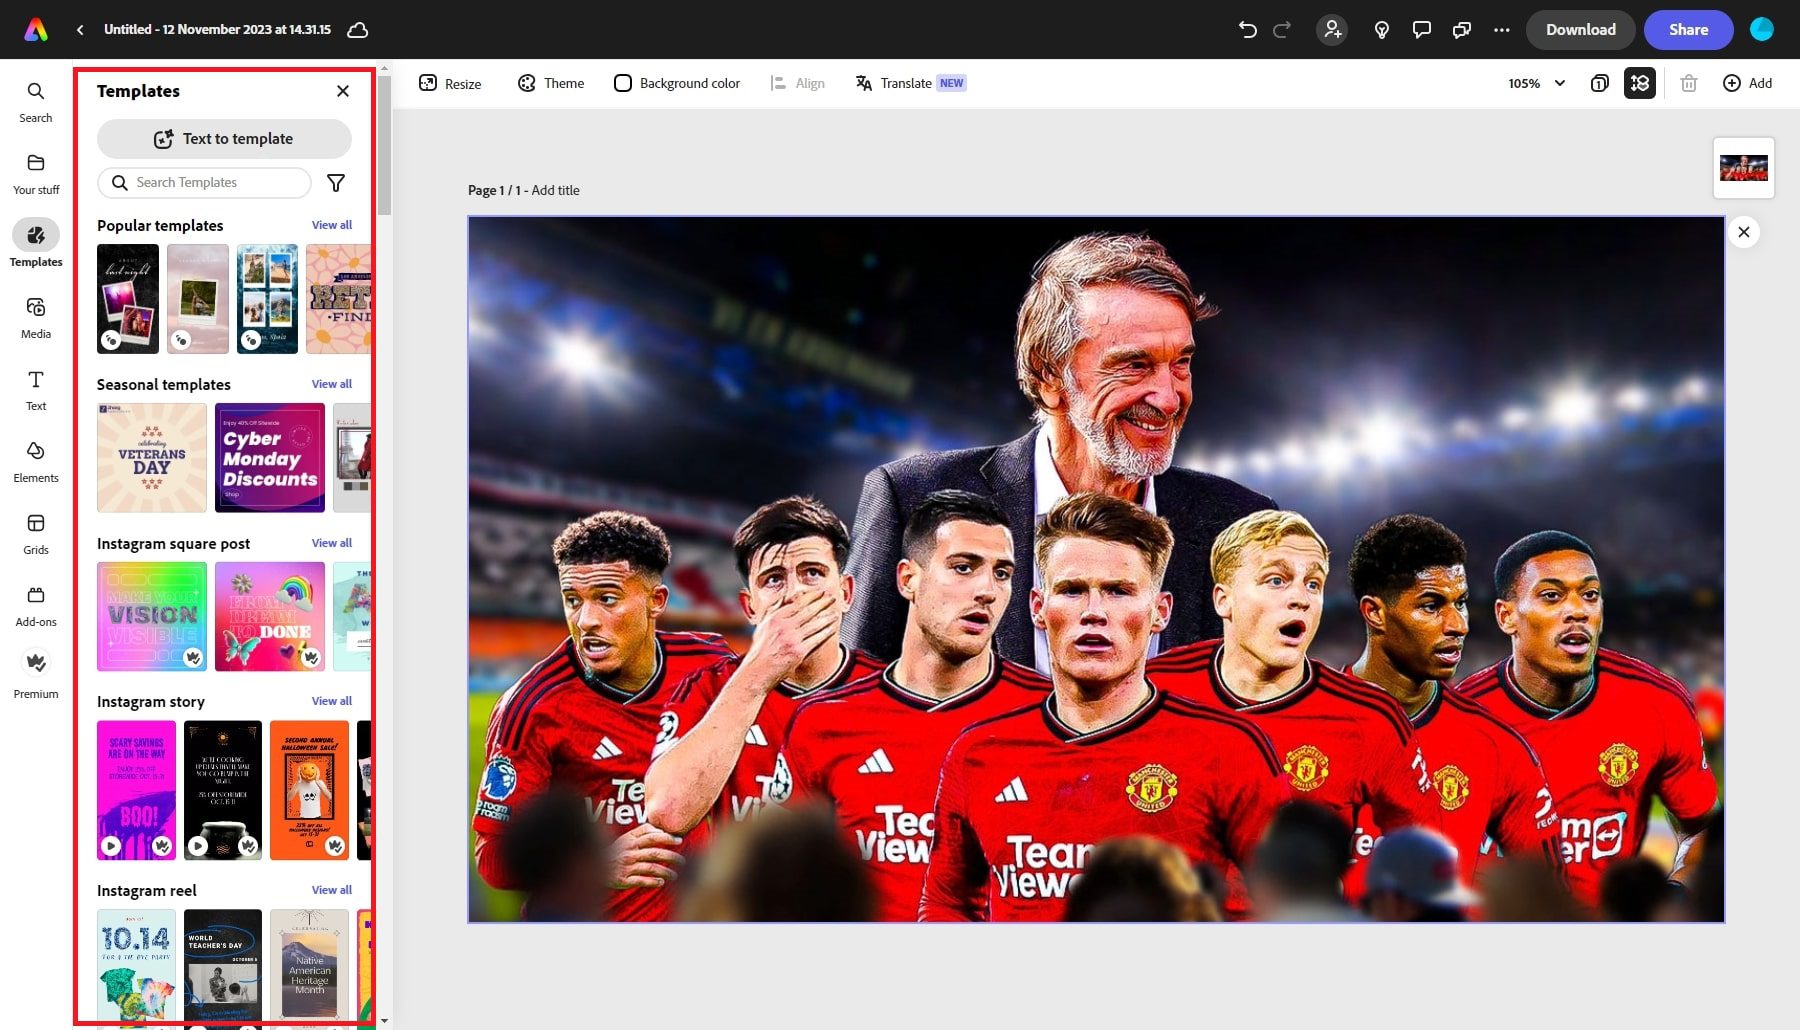Open the Text panel
The image size is (1800, 1030).
(35, 389)
